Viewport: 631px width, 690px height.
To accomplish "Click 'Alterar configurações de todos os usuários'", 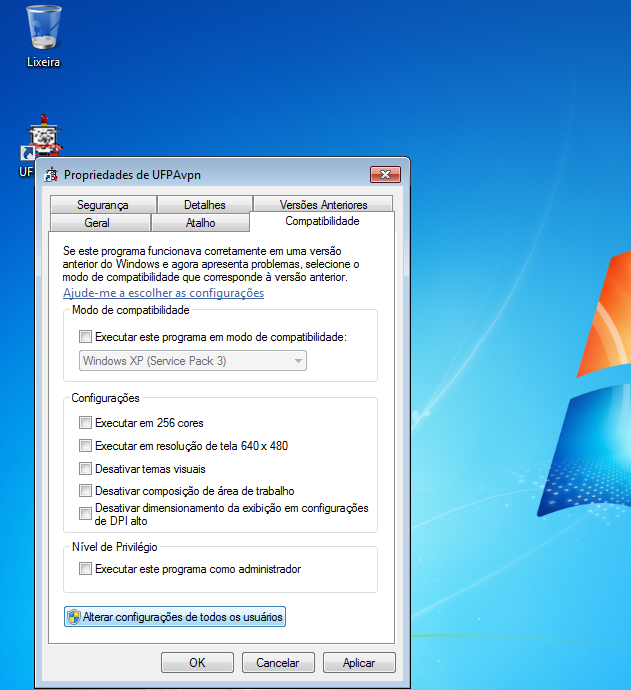I will coord(175,617).
